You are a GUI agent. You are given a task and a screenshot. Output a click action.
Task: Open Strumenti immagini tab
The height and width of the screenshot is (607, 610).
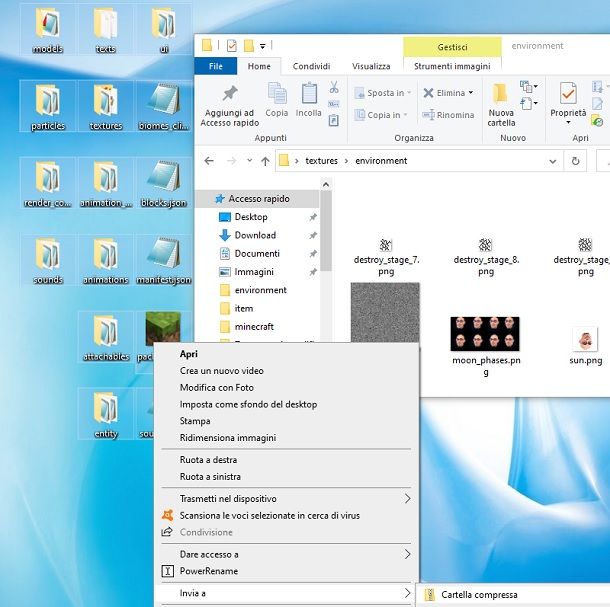pos(452,66)
